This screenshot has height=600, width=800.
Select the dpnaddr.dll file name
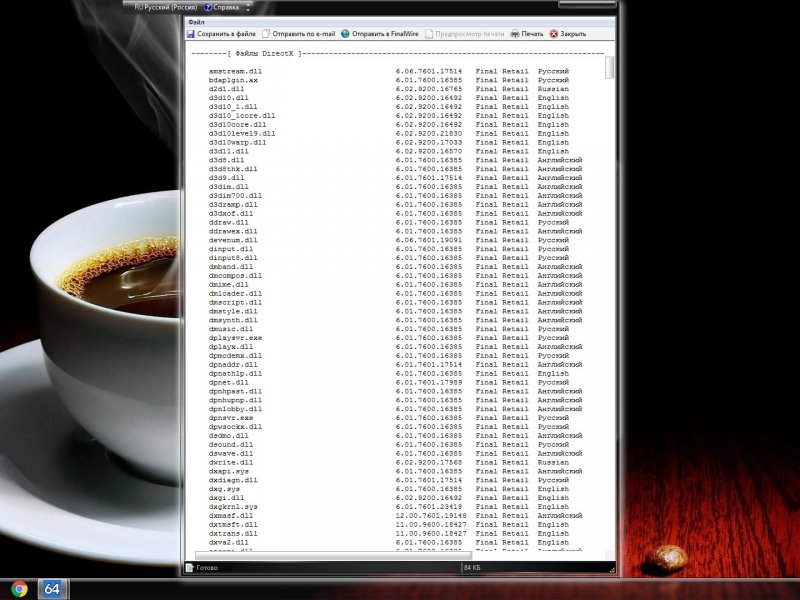[233, 365]
